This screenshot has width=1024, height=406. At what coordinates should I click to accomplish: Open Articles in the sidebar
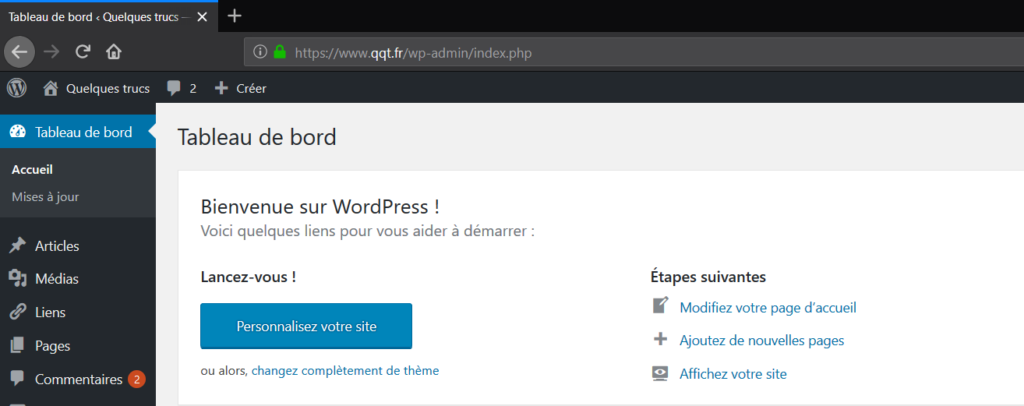click(x=56, y=246)
